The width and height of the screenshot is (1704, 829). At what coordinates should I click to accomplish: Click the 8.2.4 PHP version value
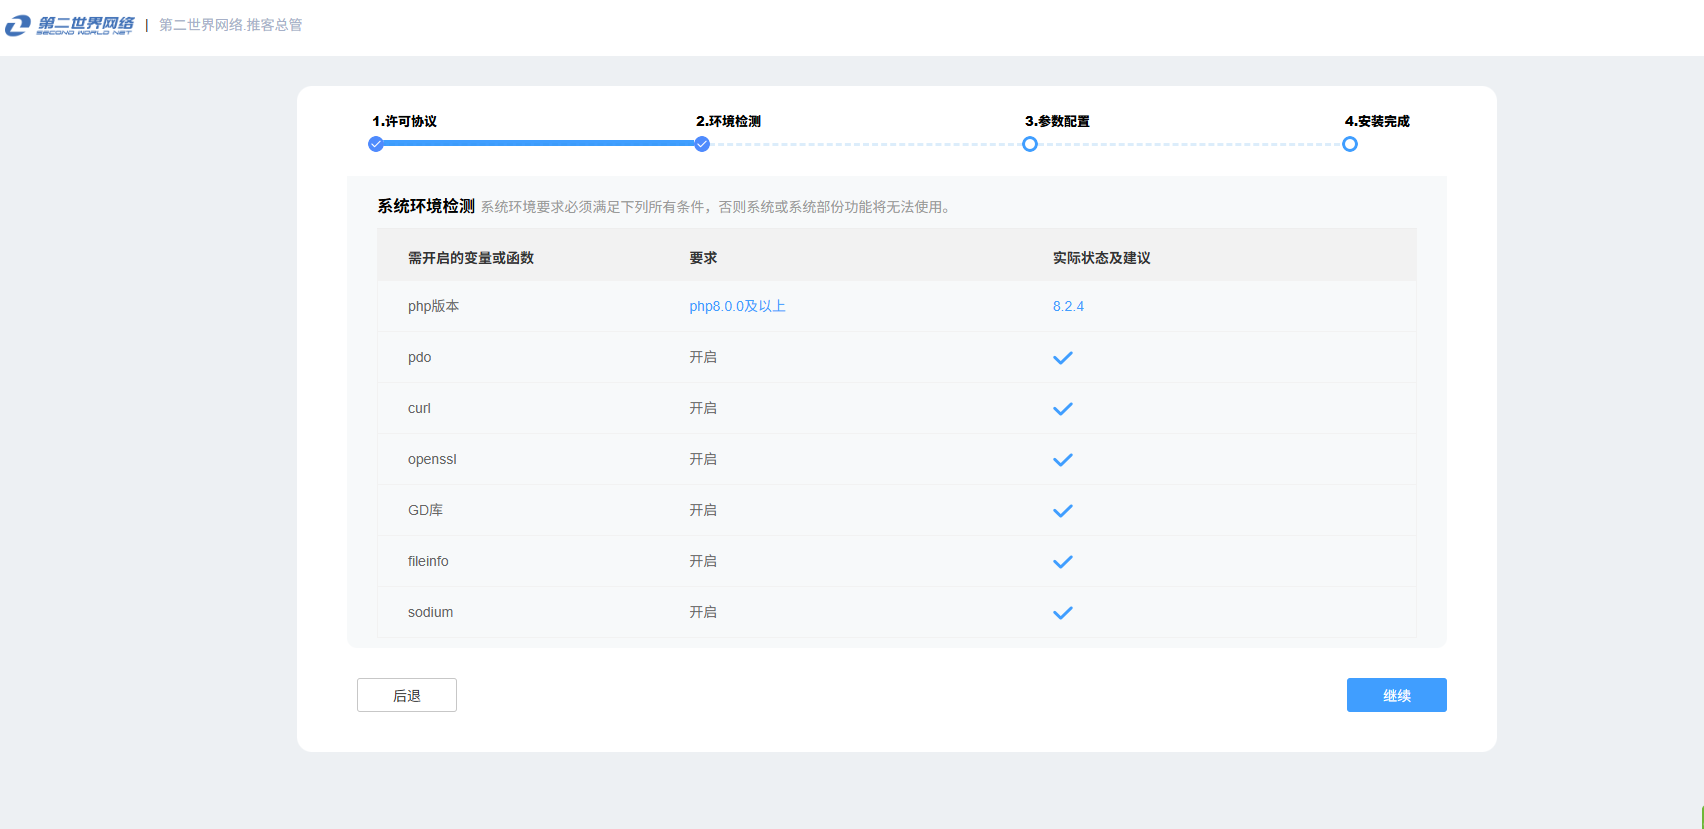coord(1068,306)
